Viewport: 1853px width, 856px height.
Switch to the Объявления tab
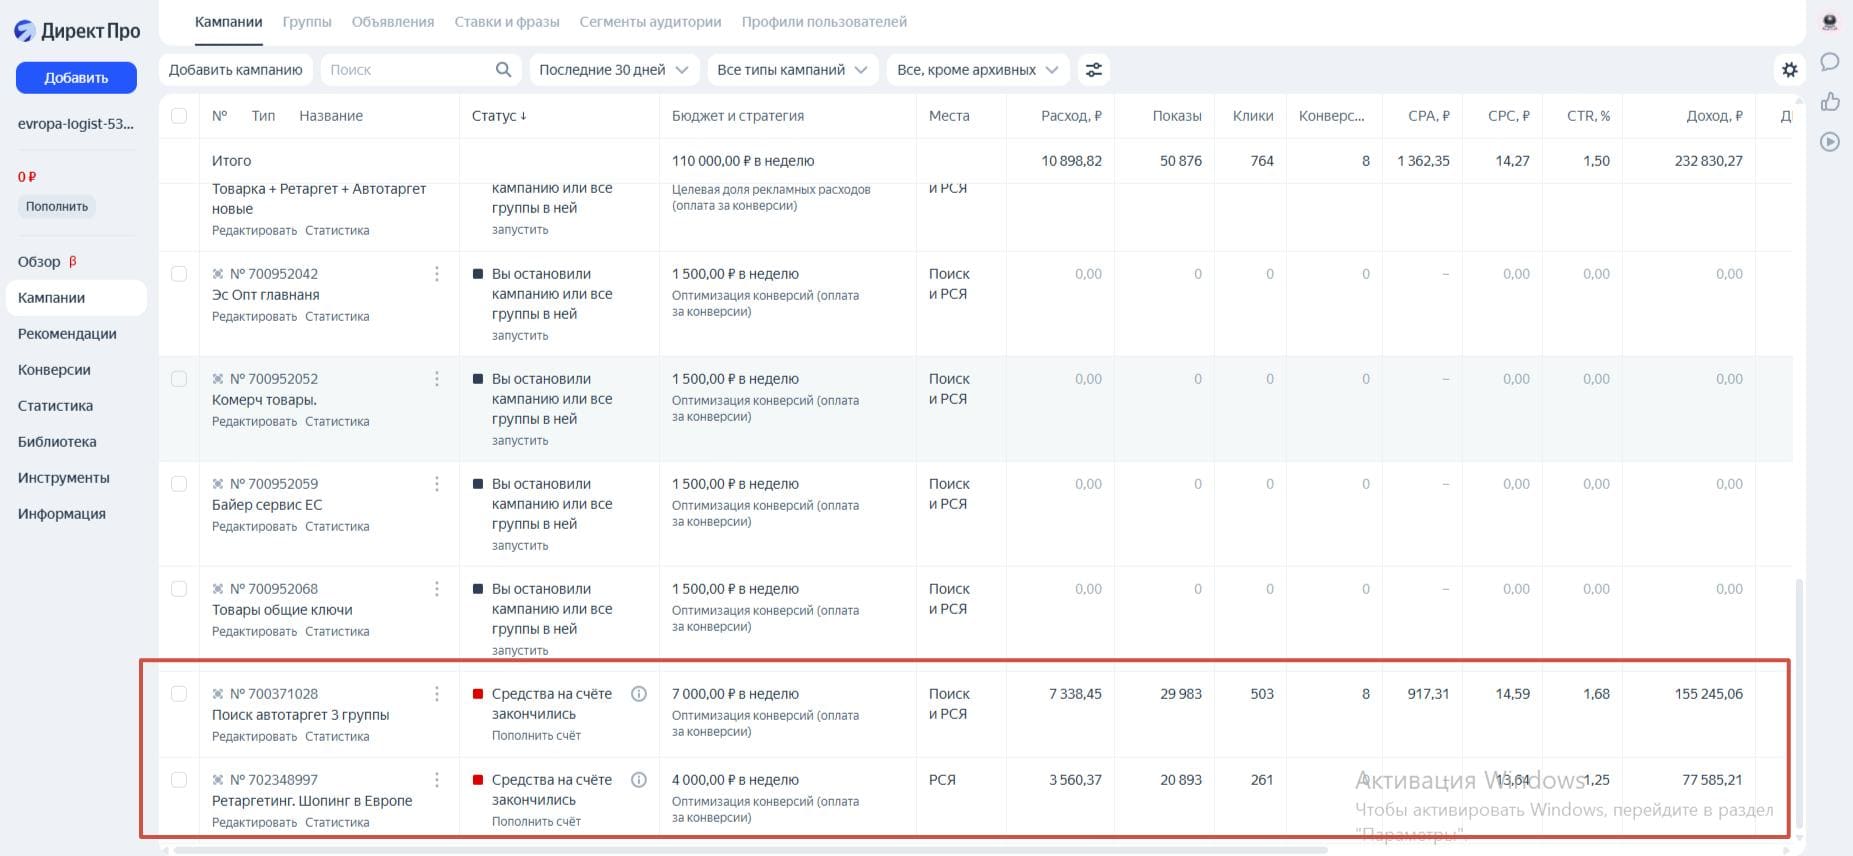click(x=393, y=22)
